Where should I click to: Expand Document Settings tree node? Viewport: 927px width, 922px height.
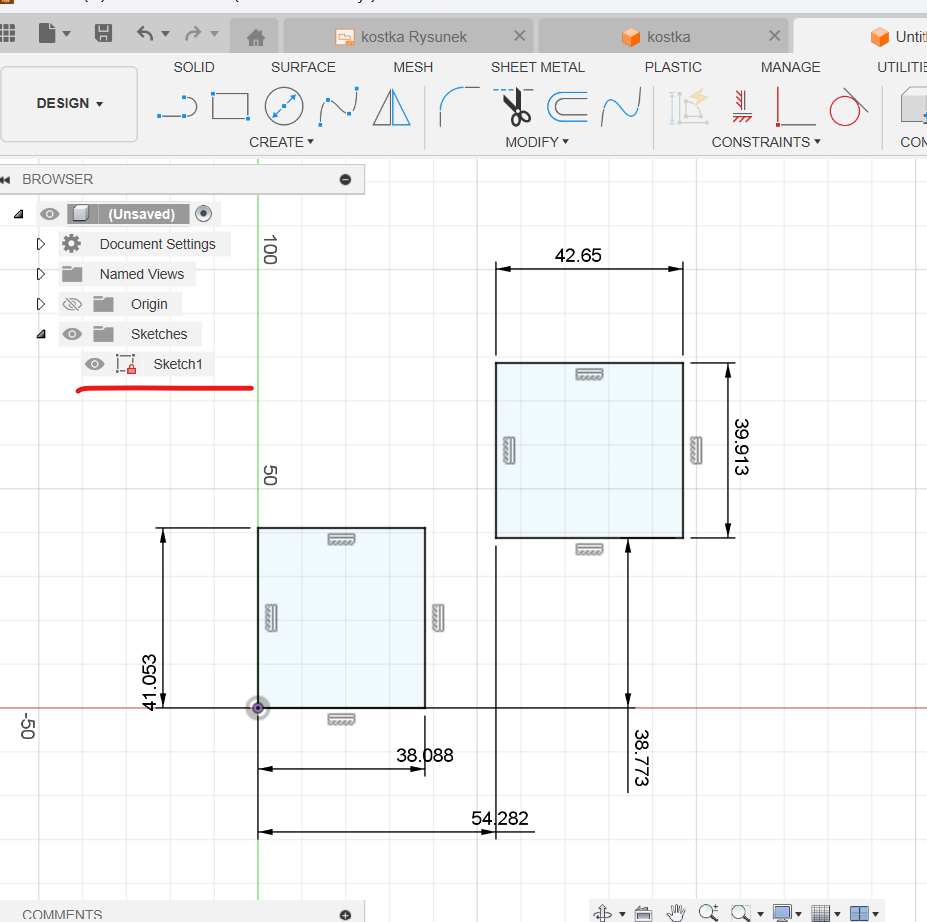pos(40,244)
